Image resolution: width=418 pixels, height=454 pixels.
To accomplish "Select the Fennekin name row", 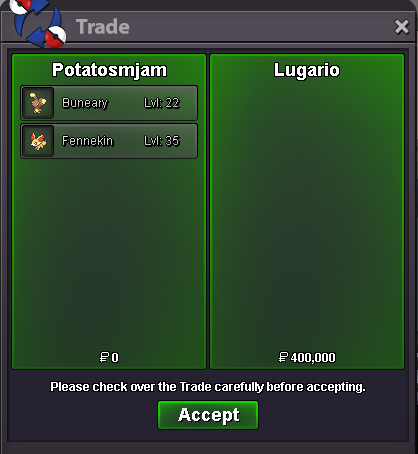I will tap(109, 141).
